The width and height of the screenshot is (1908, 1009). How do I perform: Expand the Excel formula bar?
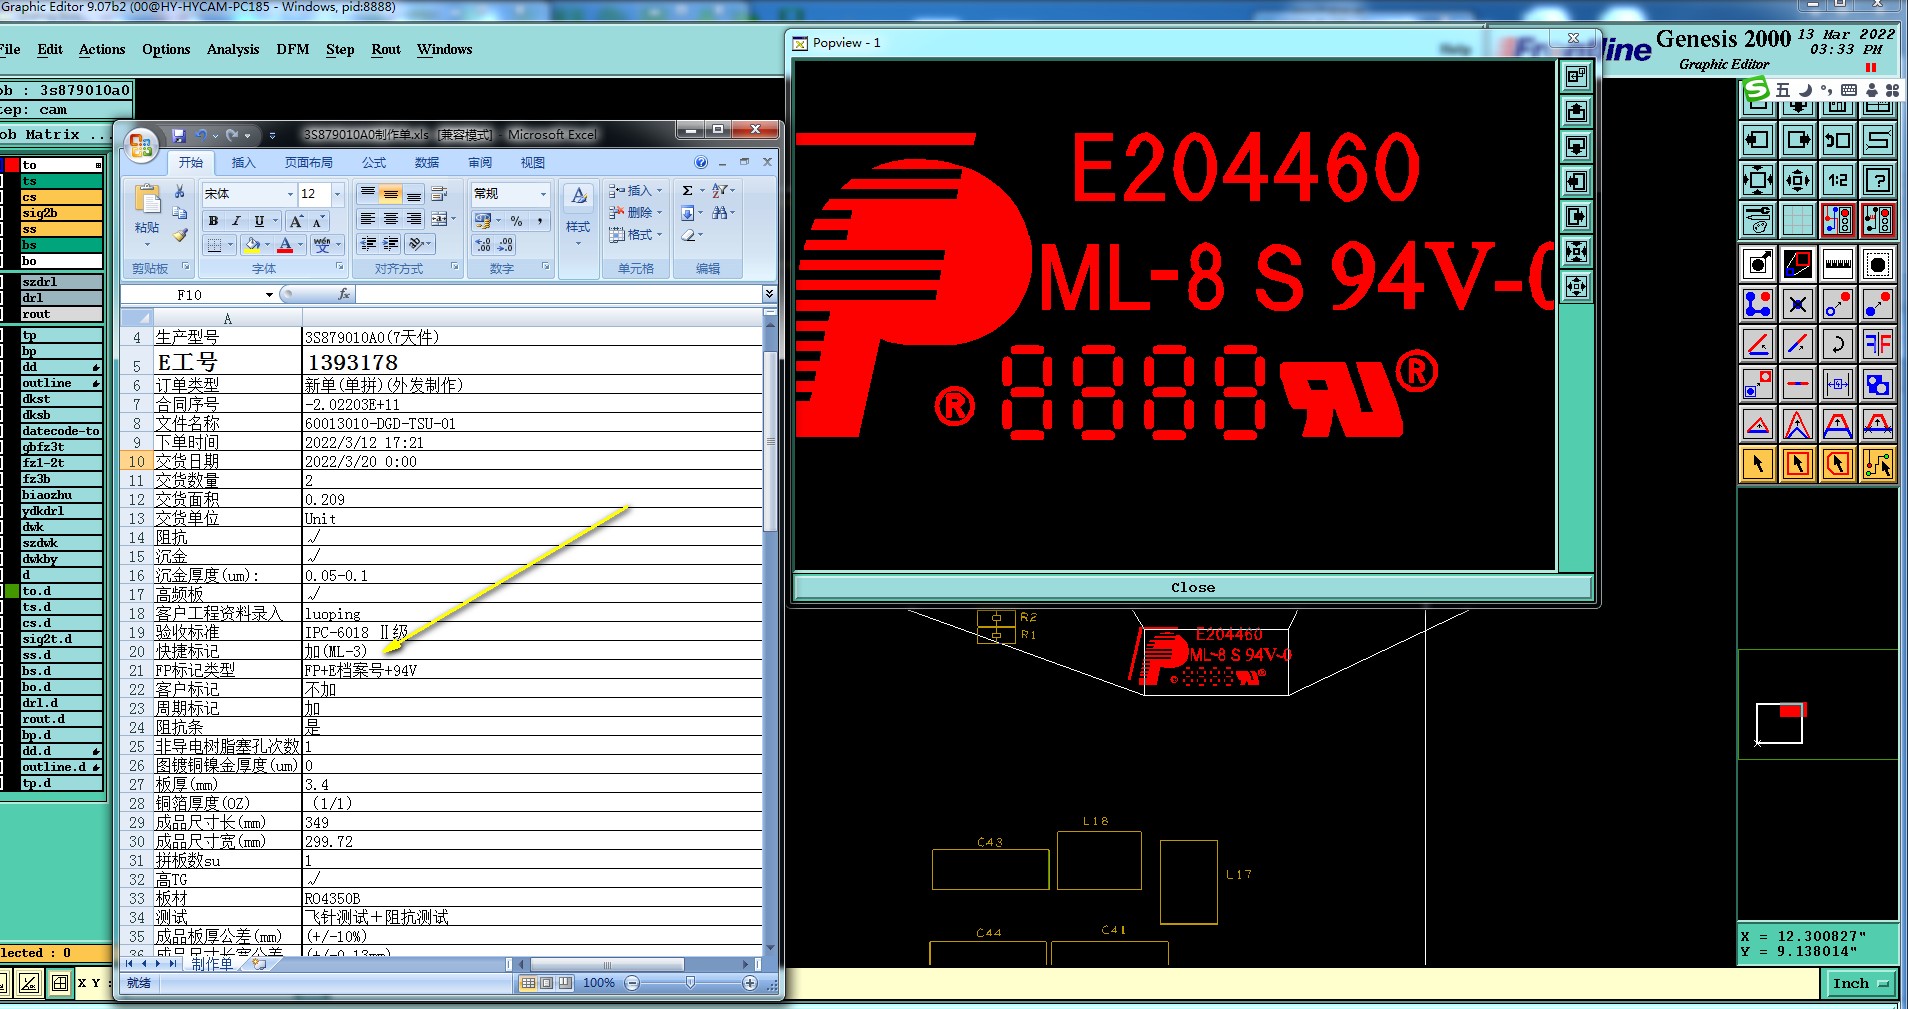click(x=769, y=294)
